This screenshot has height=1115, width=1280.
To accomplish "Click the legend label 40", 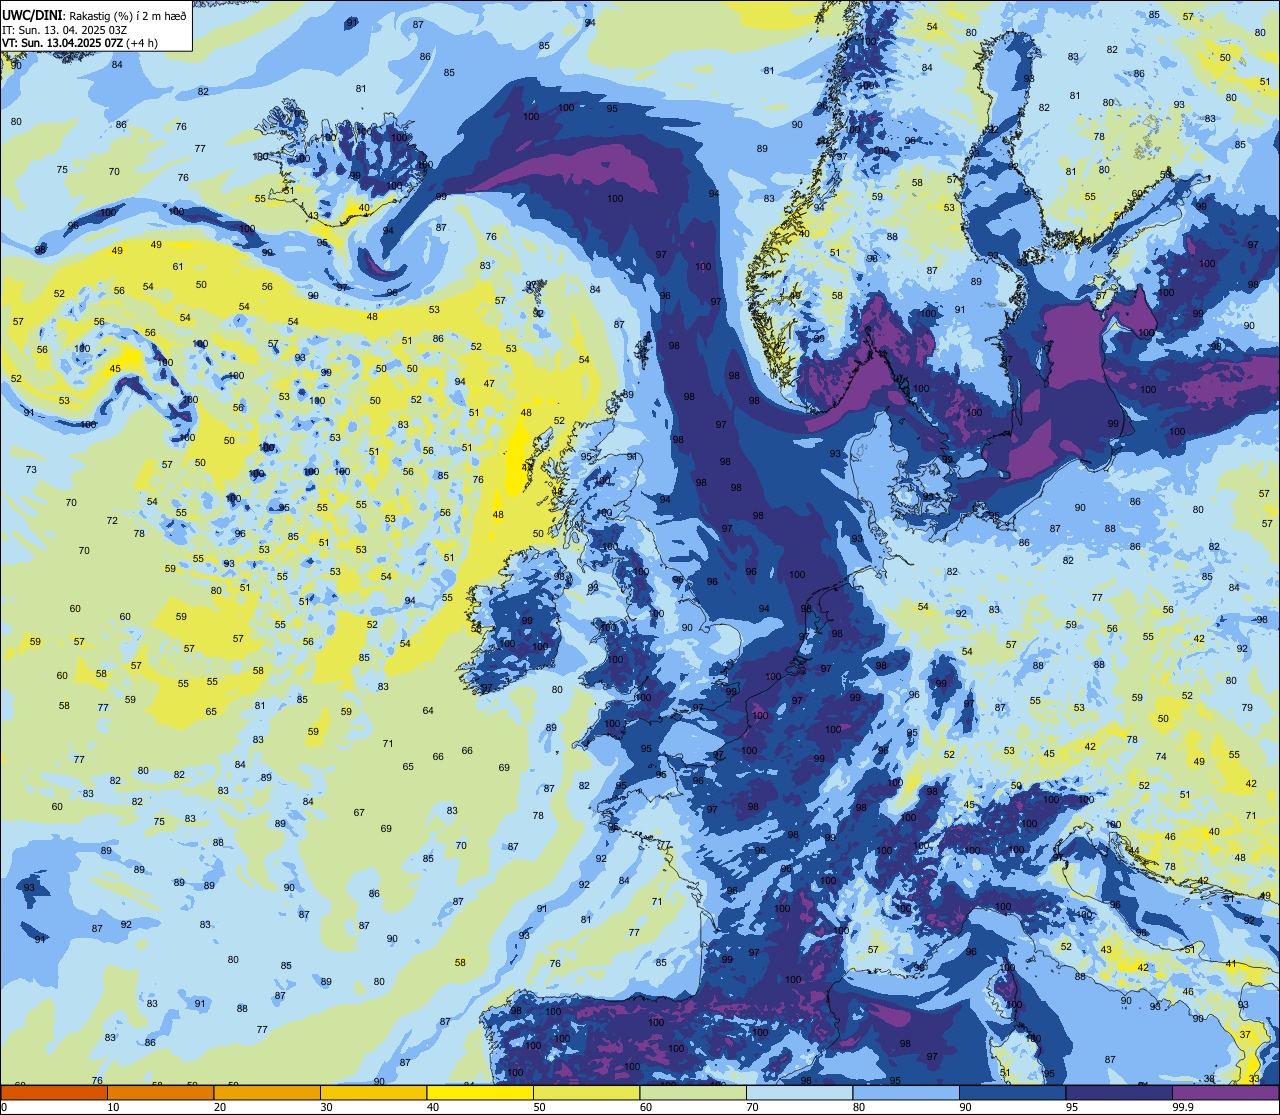I will click(x=432, y=1107).
